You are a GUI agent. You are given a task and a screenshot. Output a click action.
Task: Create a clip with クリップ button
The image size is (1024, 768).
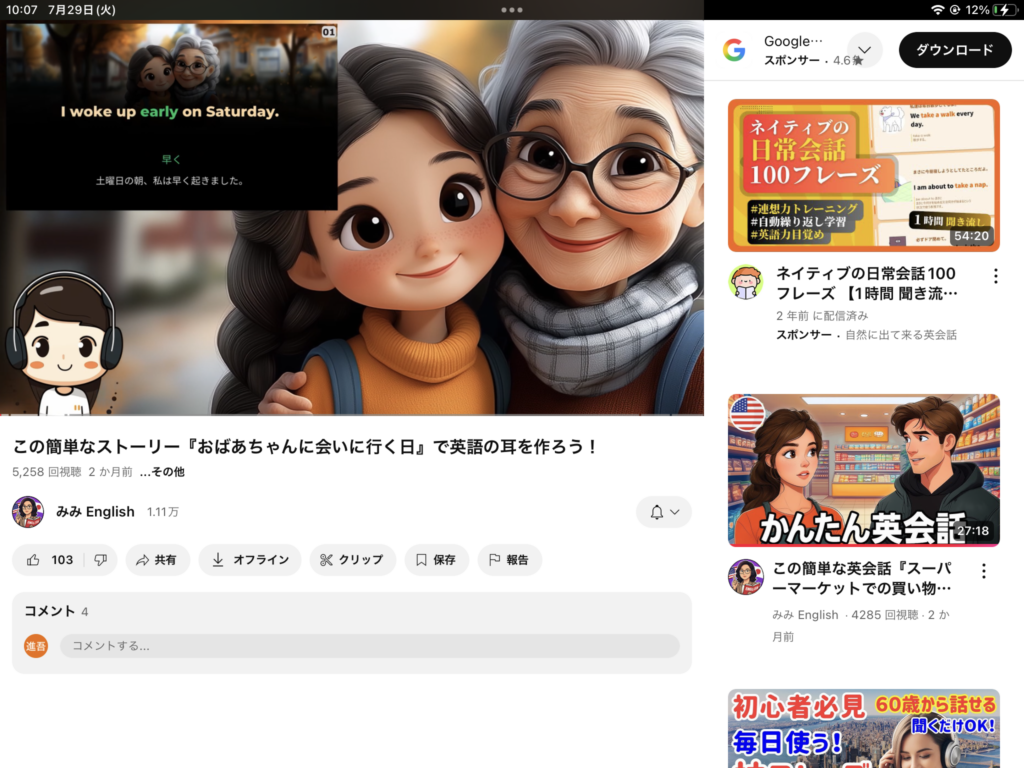(352, 560)
